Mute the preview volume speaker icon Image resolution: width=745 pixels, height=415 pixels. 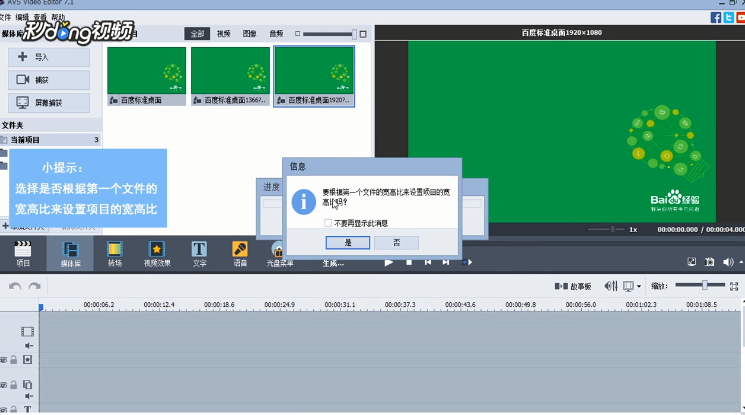727,262
